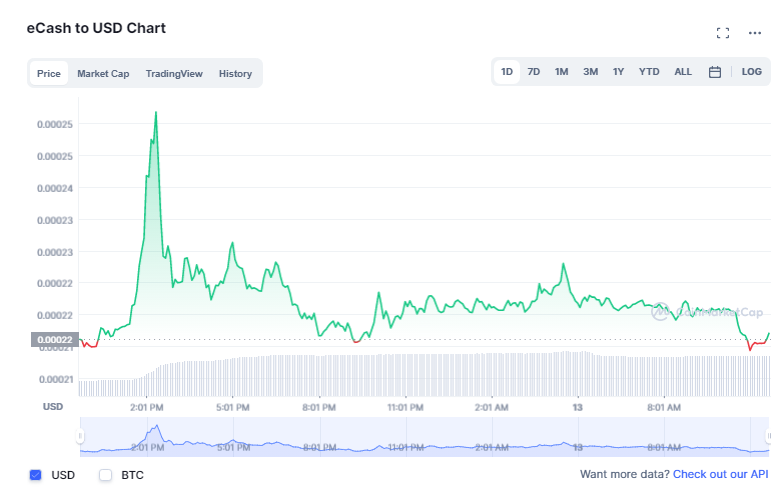The image size is (784, 500).
Task: Select the 3M time range
Action: point(590,72)
